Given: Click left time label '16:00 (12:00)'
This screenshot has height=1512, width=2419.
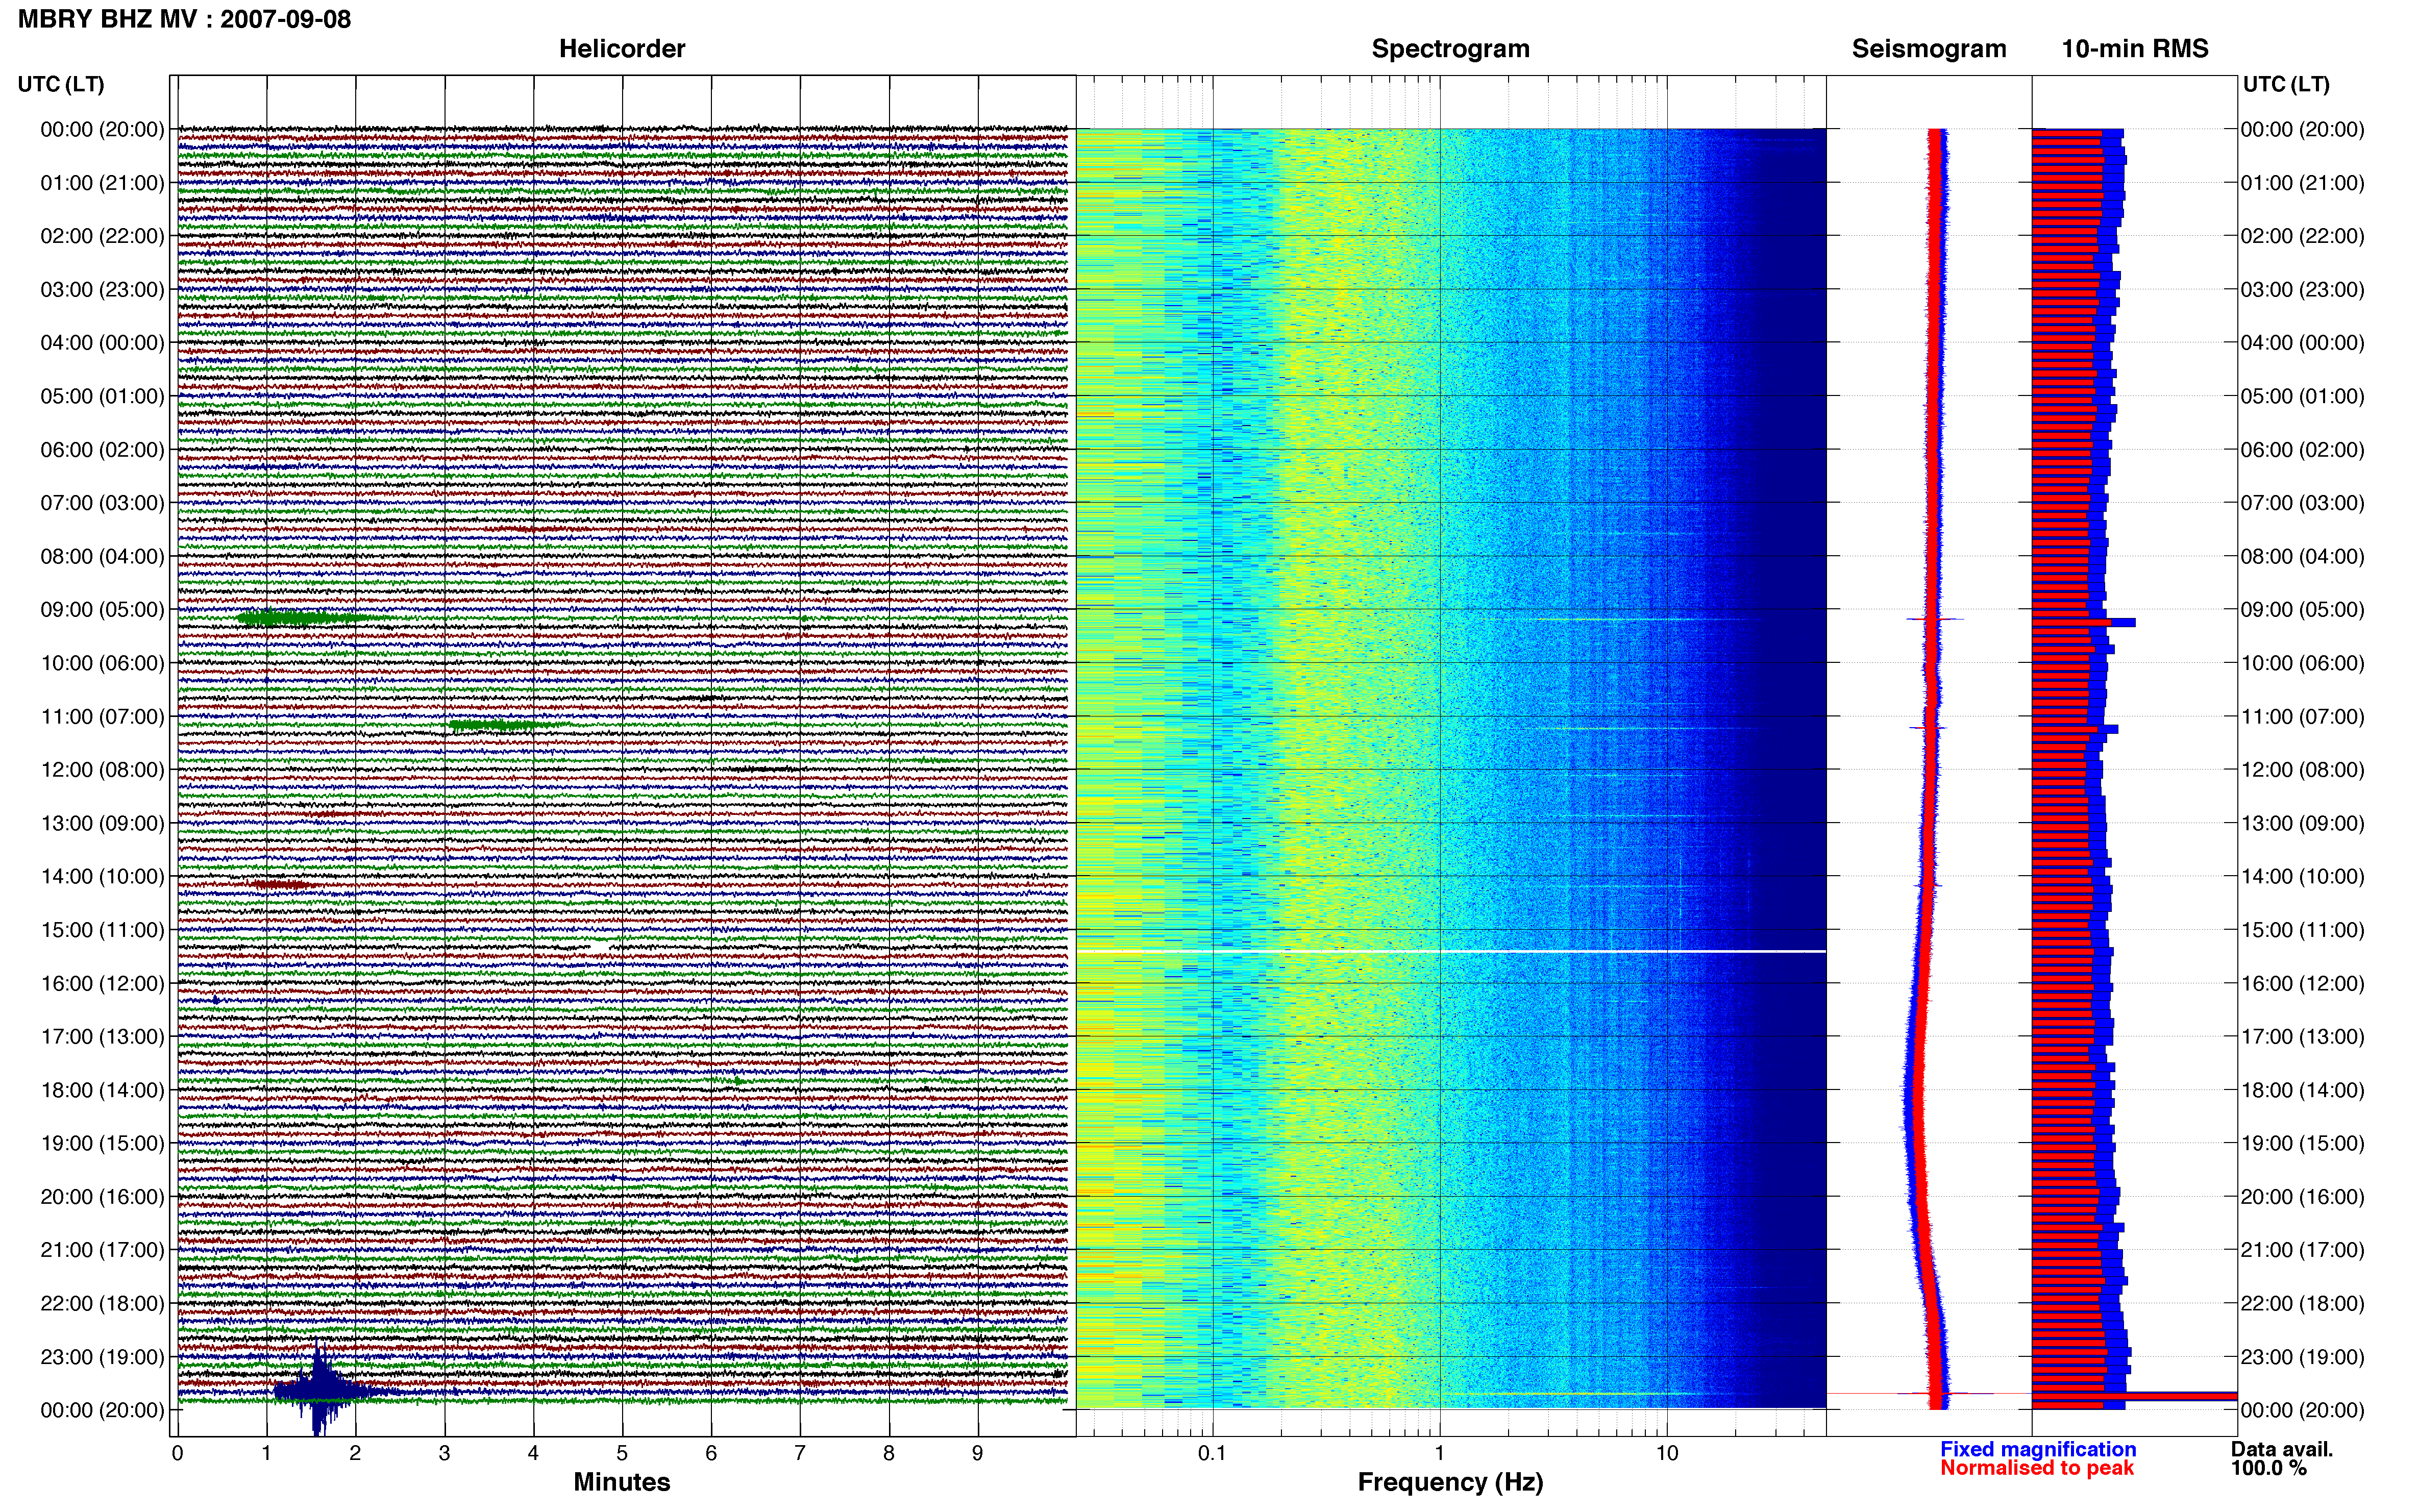Looking at the screenshot, I should [102, 984].
